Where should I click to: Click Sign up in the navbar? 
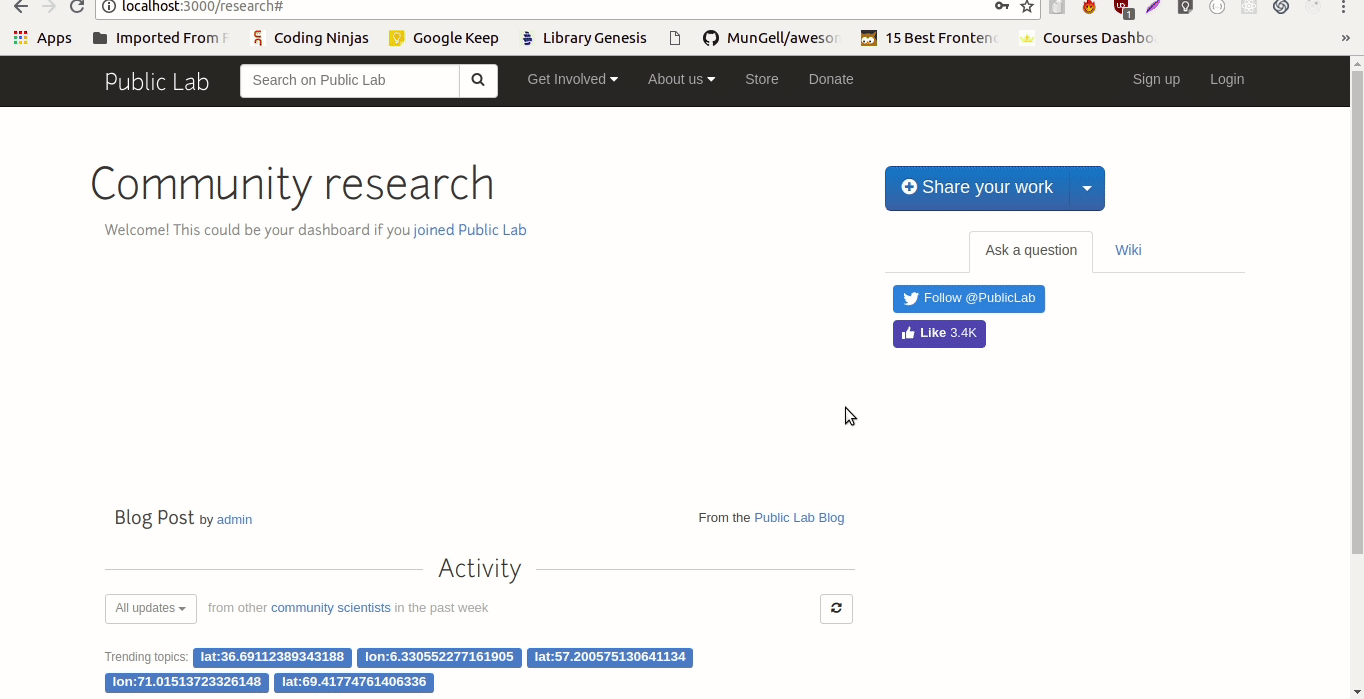click(x=1156, y=79)
